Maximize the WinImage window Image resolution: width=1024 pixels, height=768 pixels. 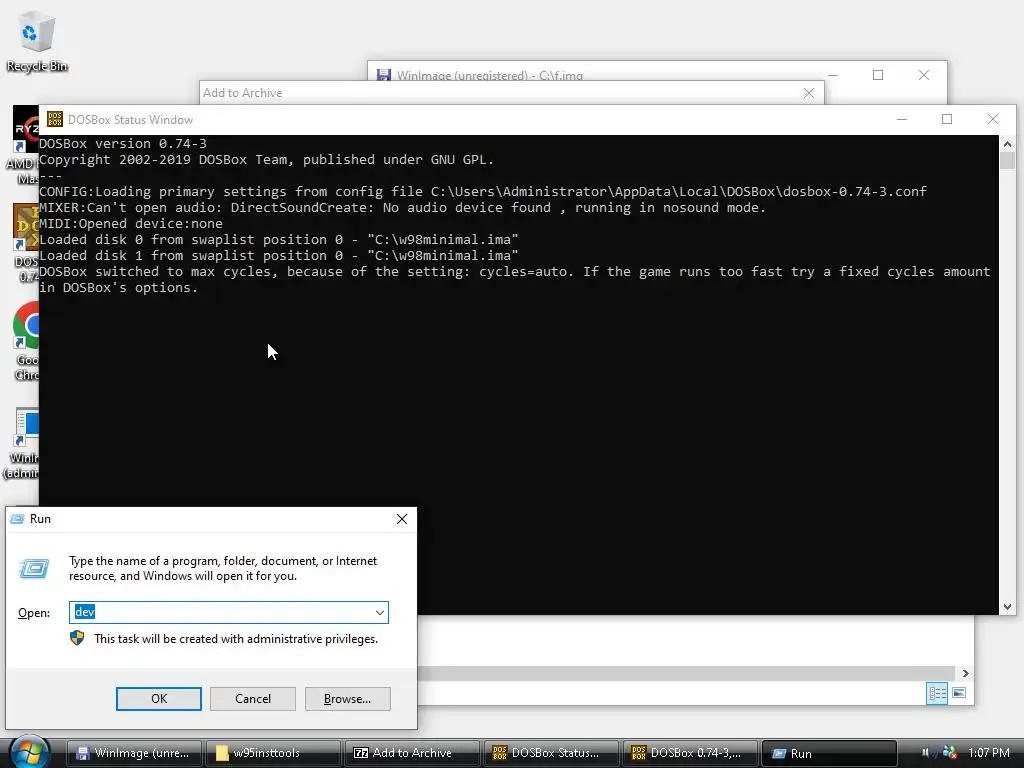878,75
